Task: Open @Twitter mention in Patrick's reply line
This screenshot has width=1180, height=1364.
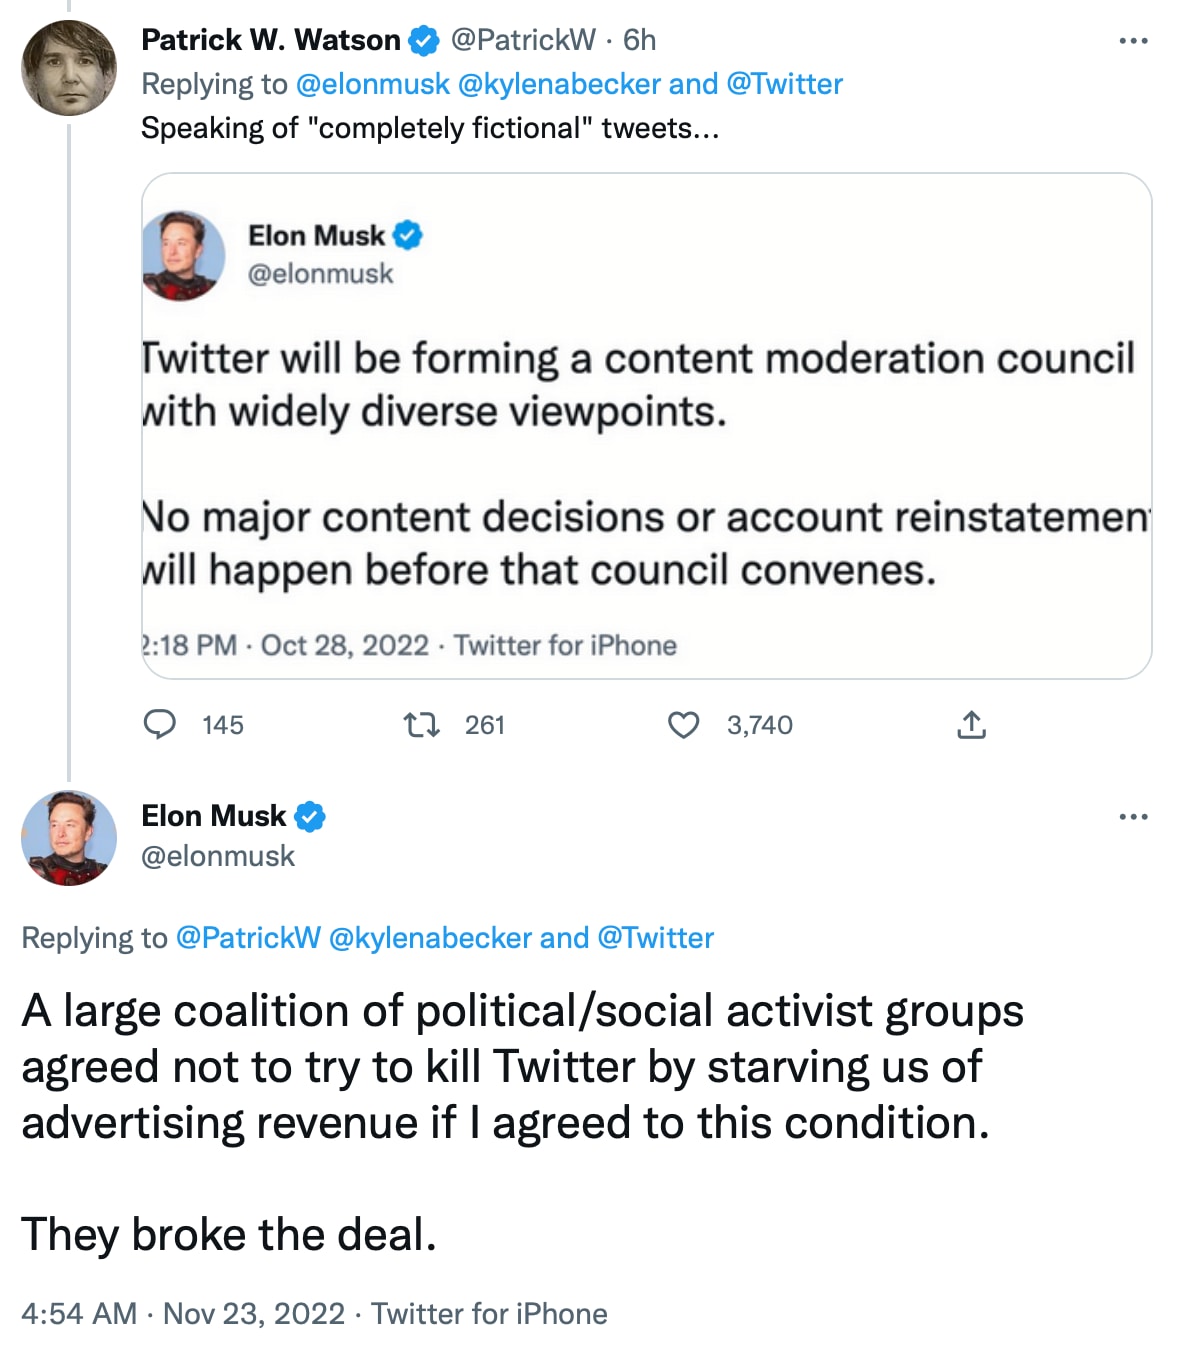Action: pyautogui.click(x=784, y=84)
